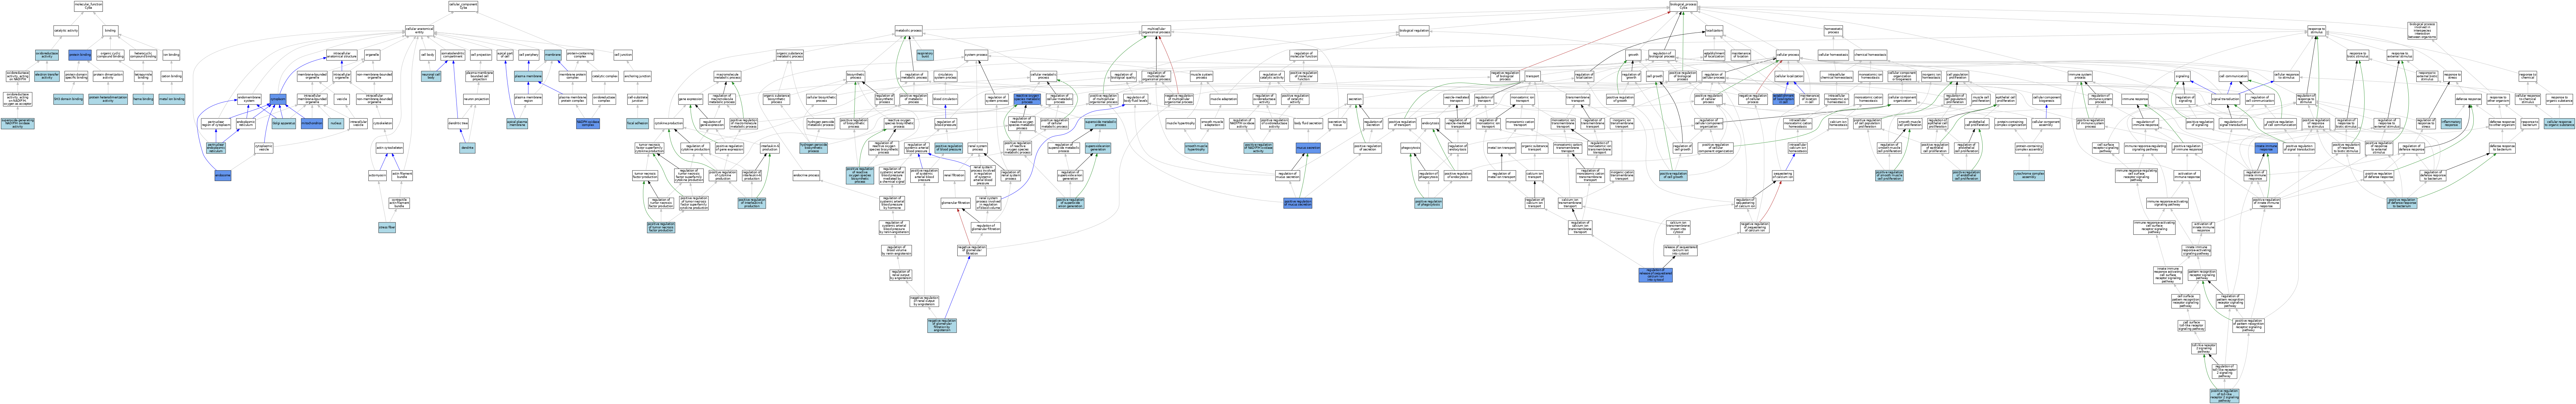Screen dimensions: 2576x404
Task: Select the metal ion binding node
Action: pyautogui.click(x=172, y=99)
